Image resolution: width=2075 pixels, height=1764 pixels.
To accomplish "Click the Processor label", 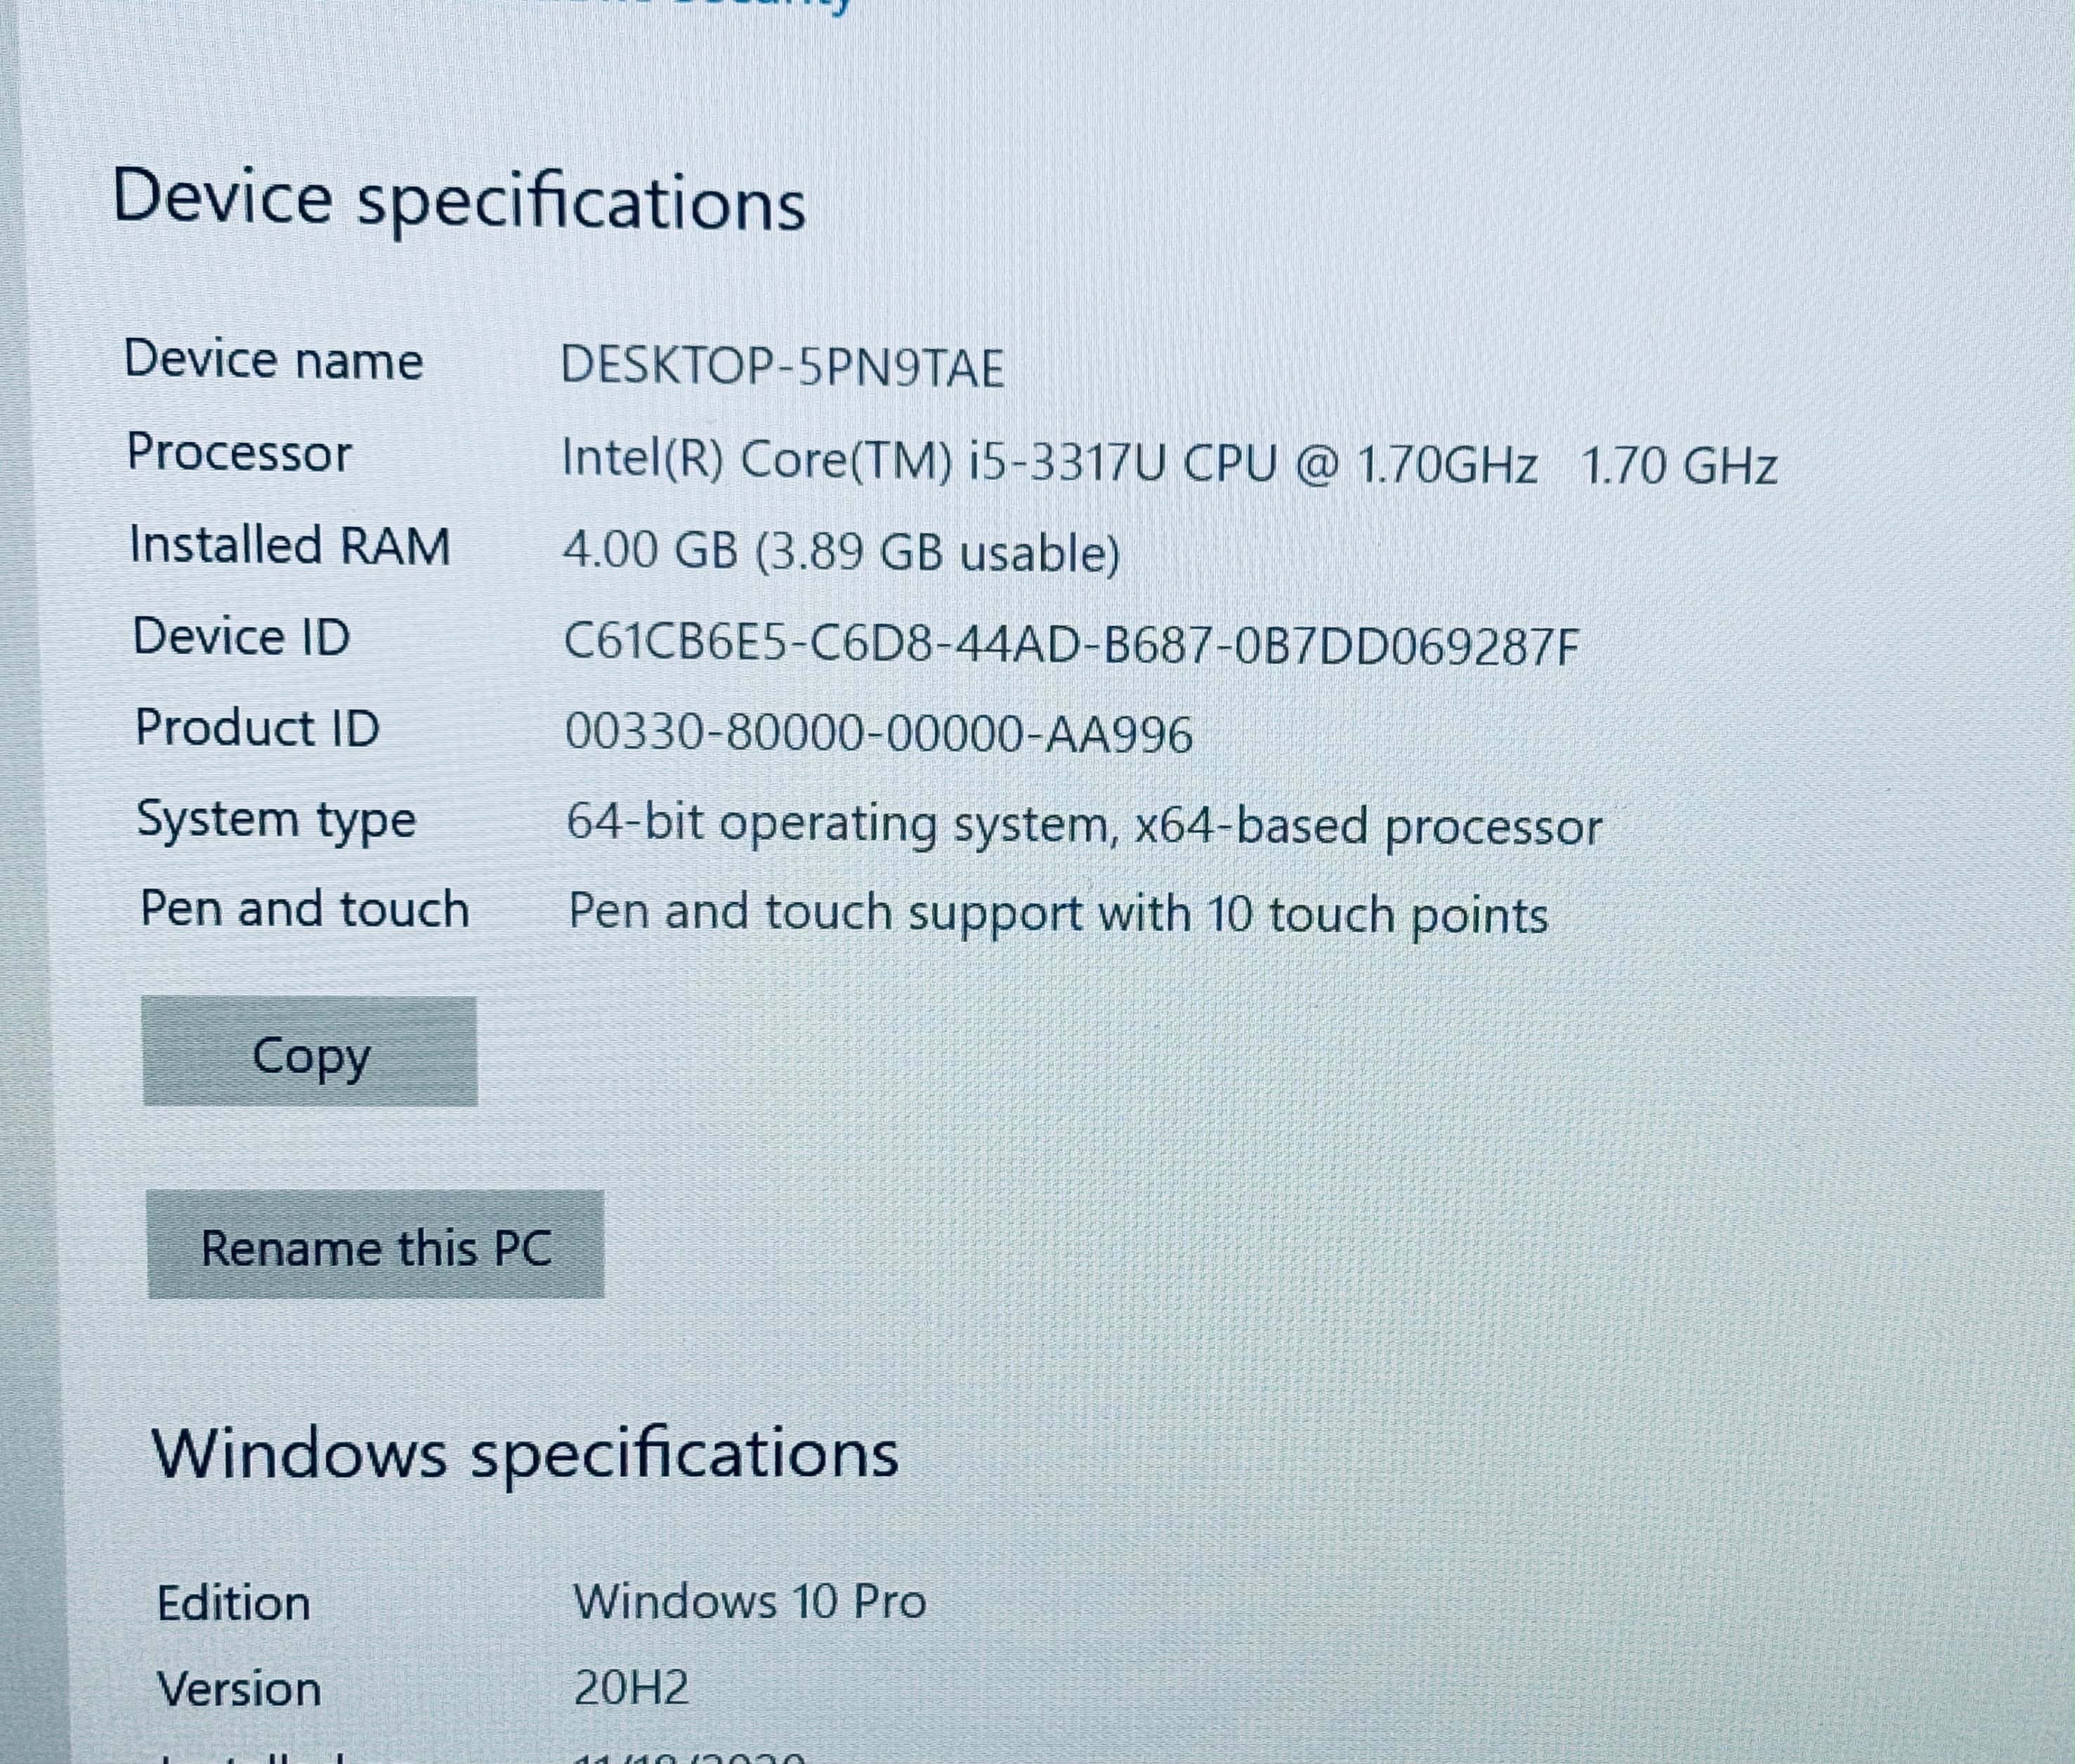I will click(x=240, y=453).
